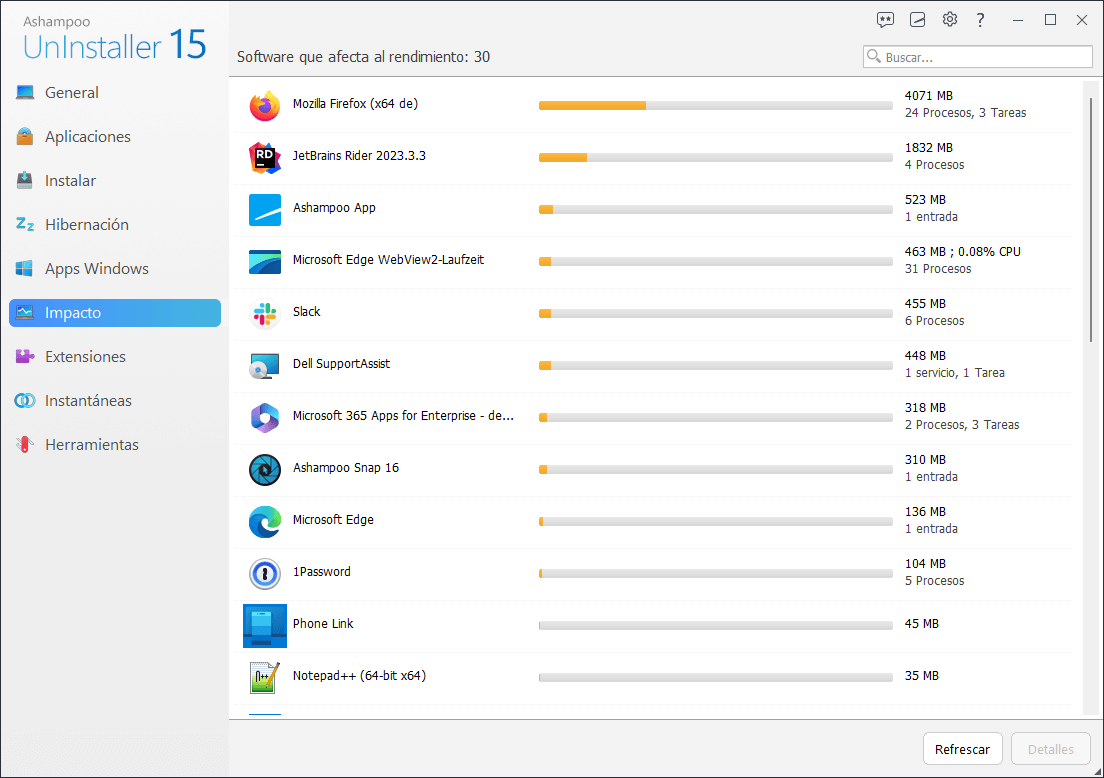
Task: Click the '5 Procesos' text
Action: pyautogui.click(x=934, y=581)
